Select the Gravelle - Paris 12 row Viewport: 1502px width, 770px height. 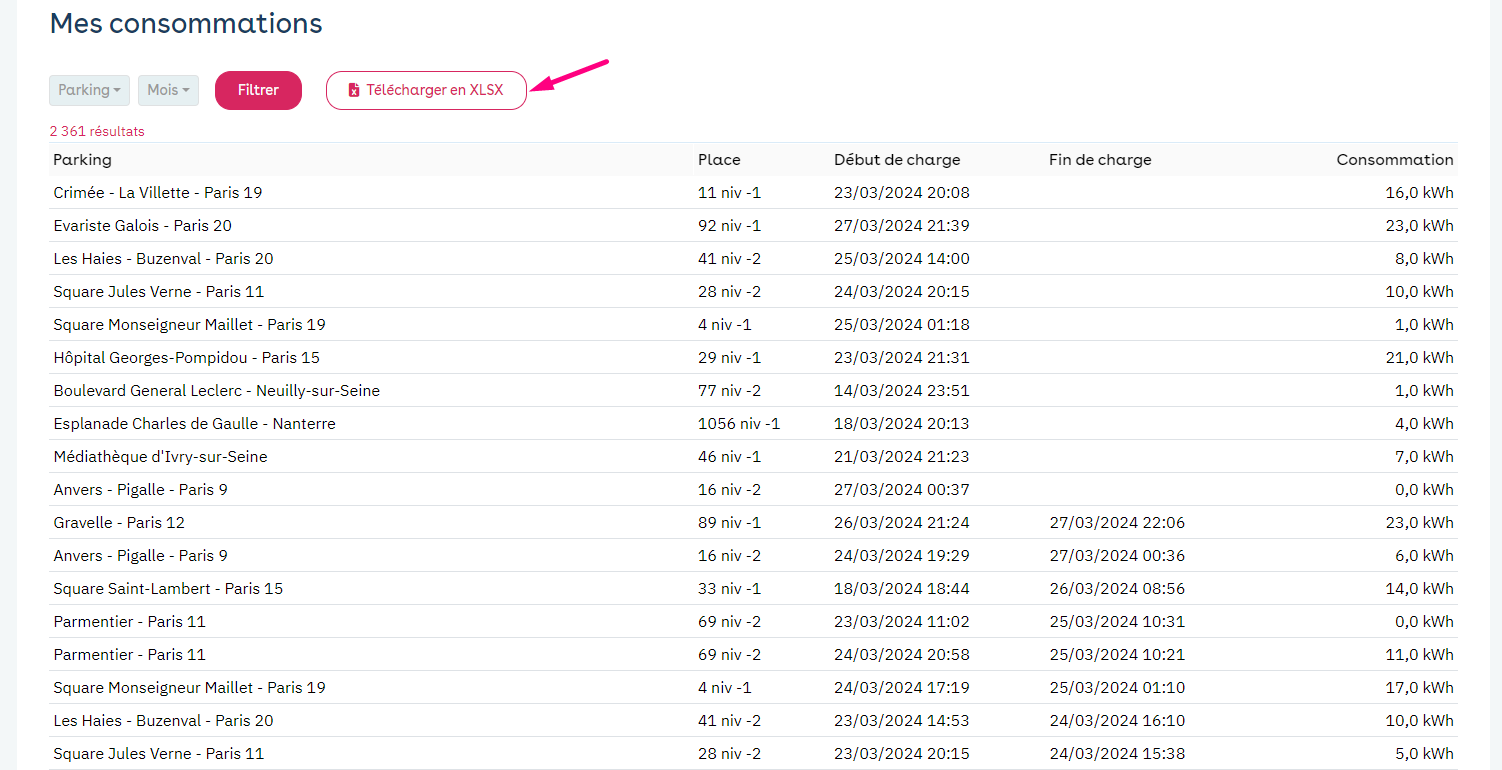coord(119,523)
